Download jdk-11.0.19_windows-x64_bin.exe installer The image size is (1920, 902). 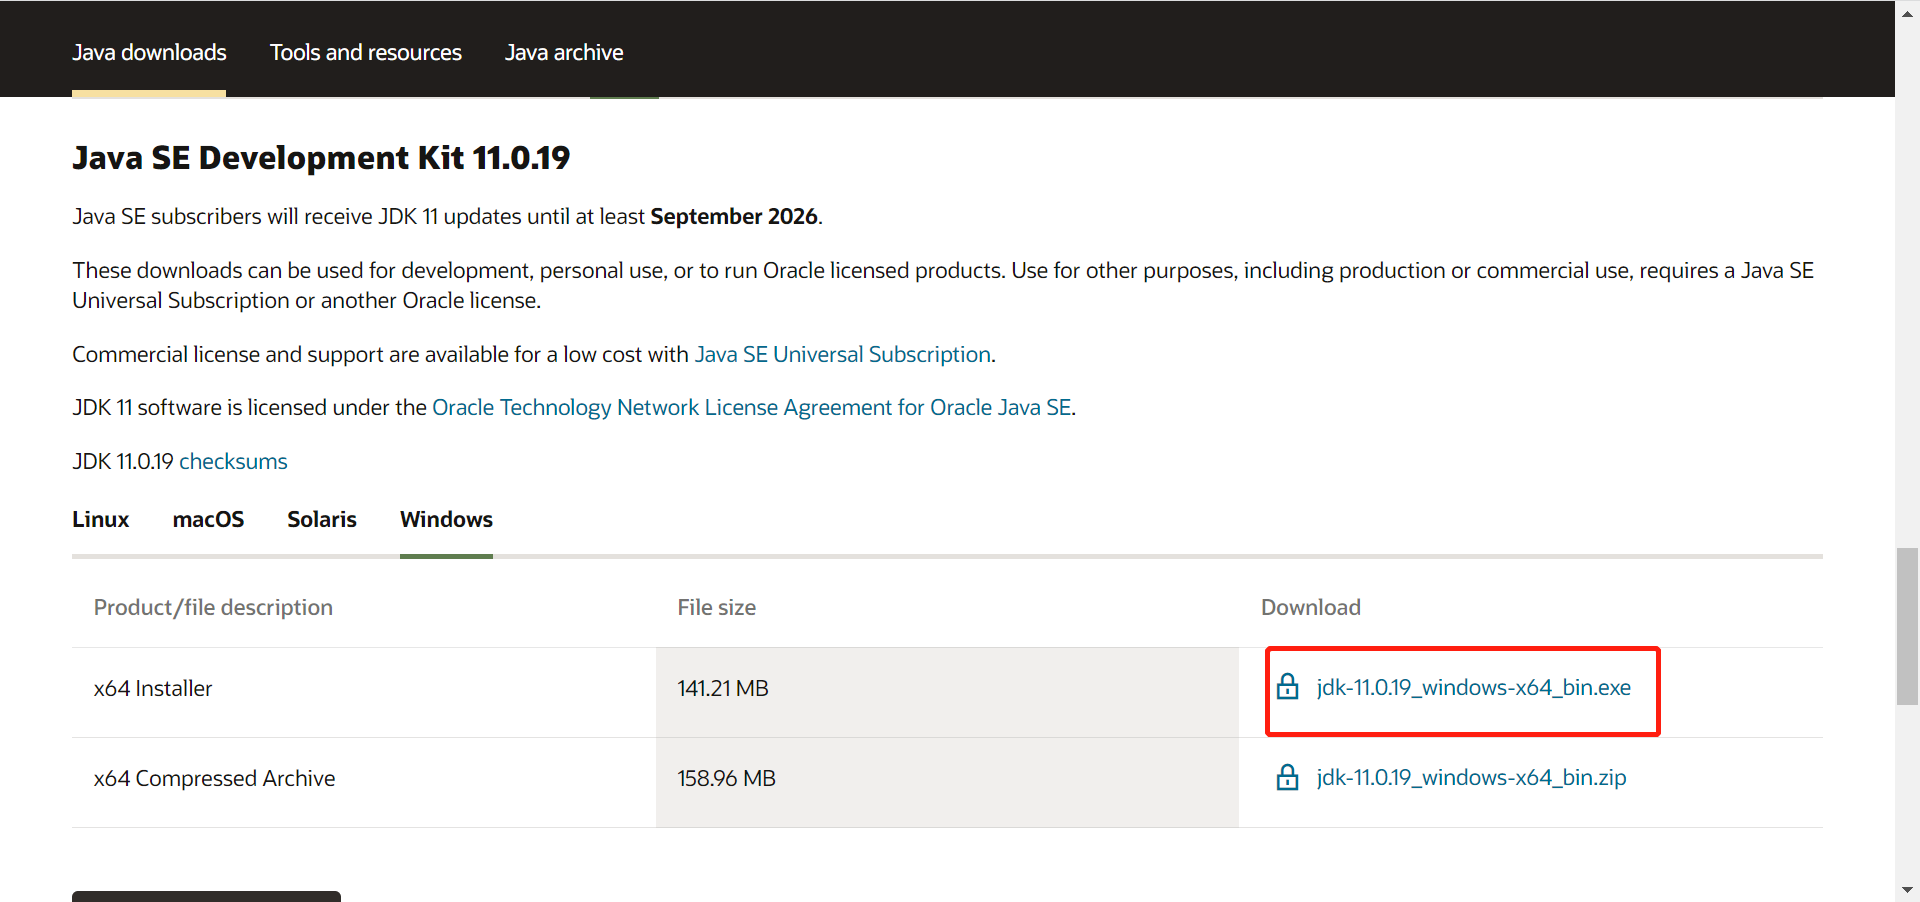[1473, 687]
